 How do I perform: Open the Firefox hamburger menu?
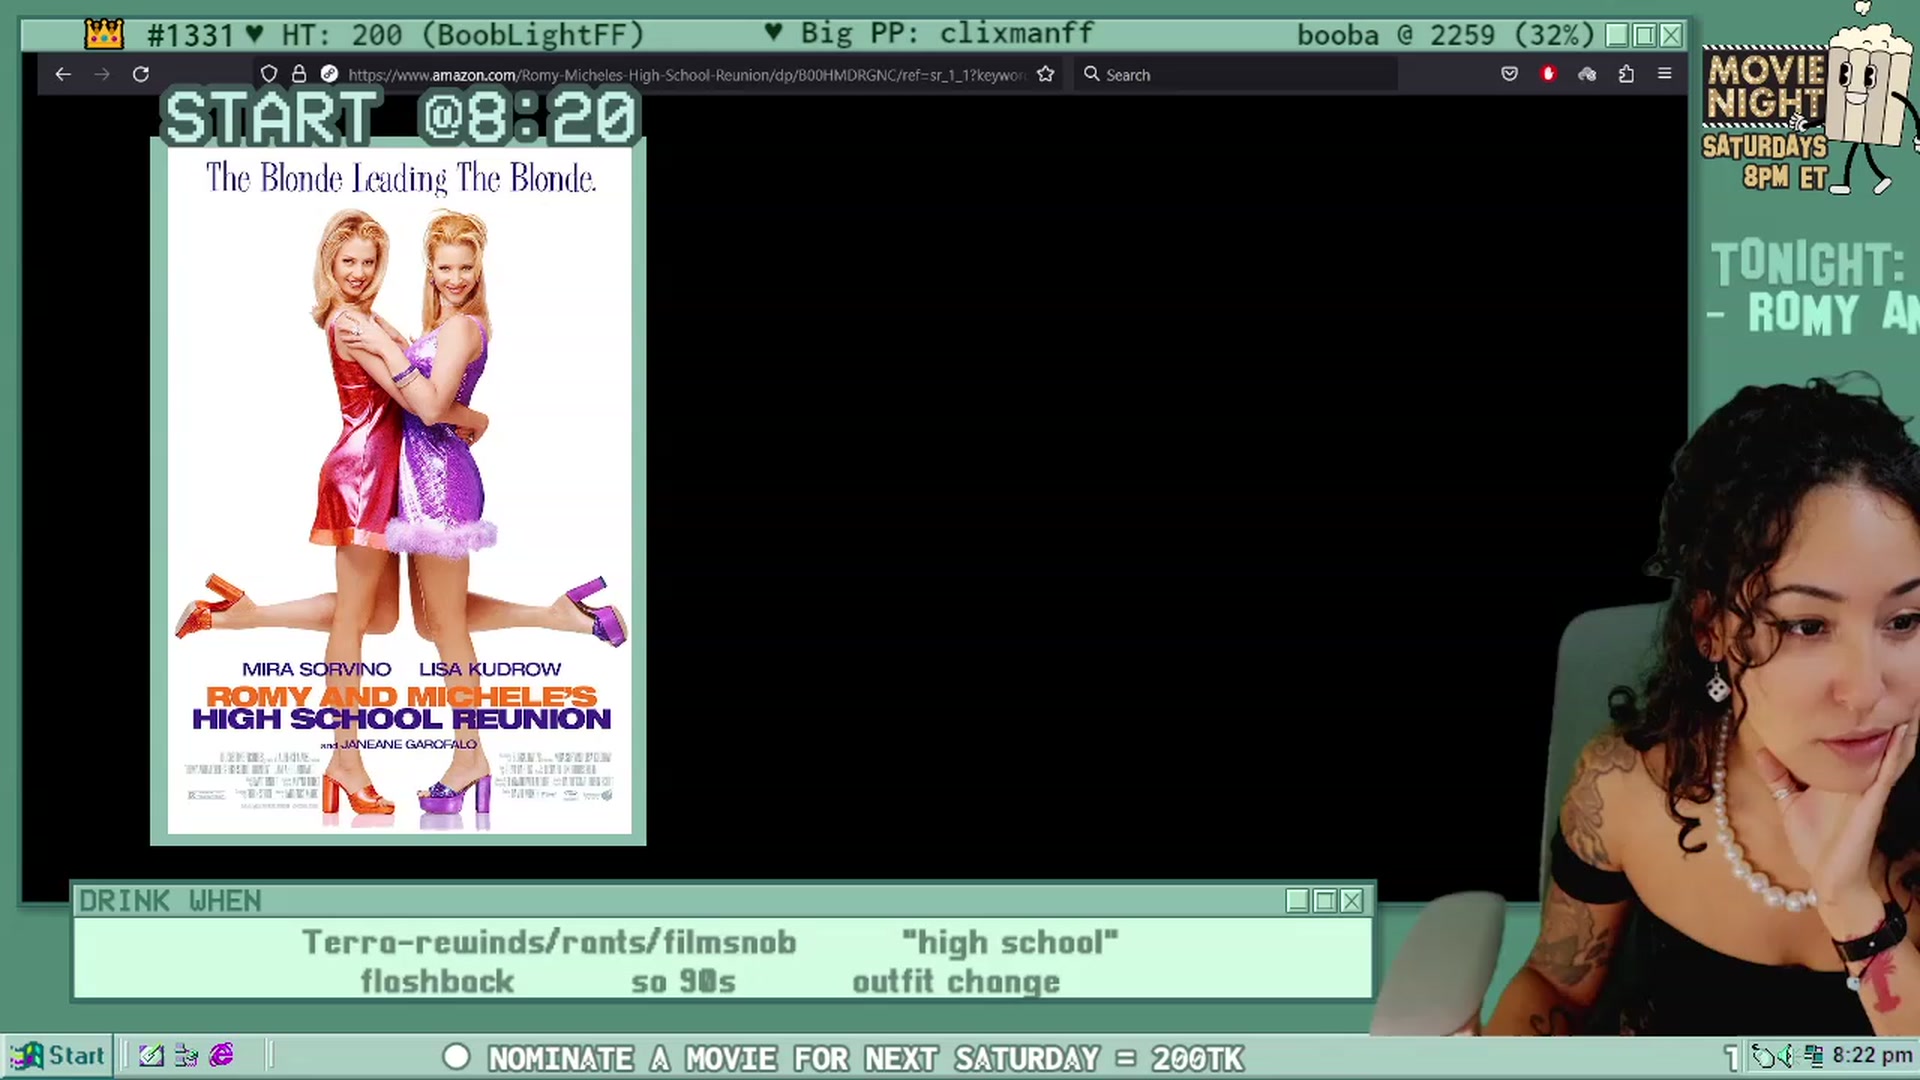[1665, 74]
